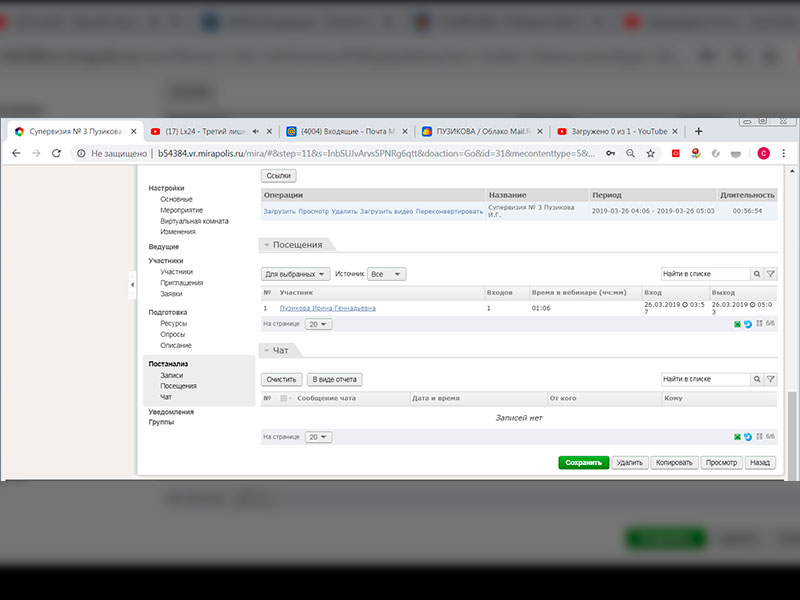This screenshot has width=800, height=600.
Task: Open the pink profile avatar 'C'
Action: (x=763, y=153)
